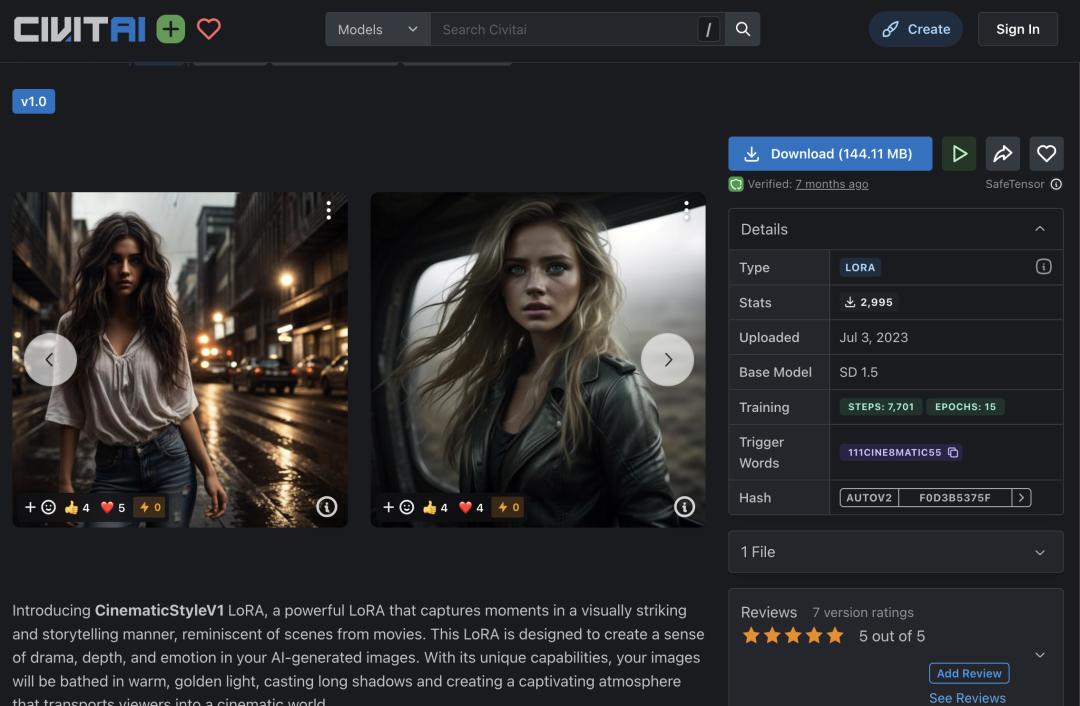This screenshot has height=706, width=1080.
Task: Toggle the heart favorite button for this model
Action: (1046, 154)
